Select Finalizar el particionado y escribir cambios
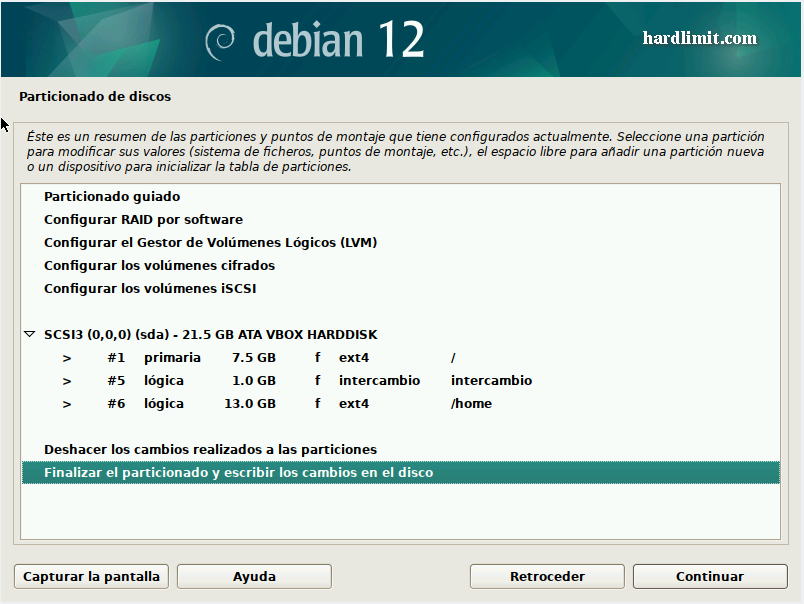Viewport: 804px width, 604px height. point(238,473)
